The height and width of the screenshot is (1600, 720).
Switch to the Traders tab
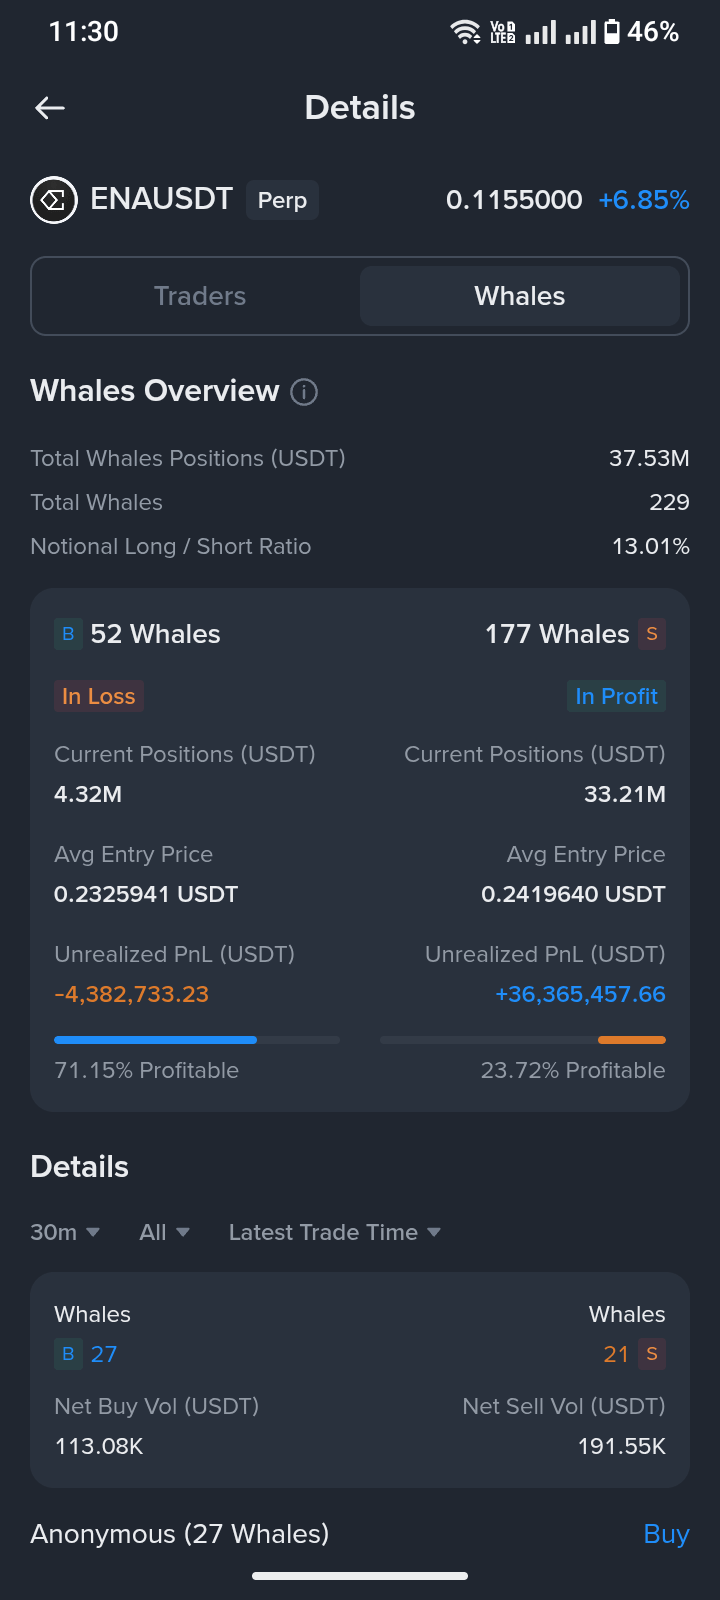pyautogui.click(x=200, y=296)
